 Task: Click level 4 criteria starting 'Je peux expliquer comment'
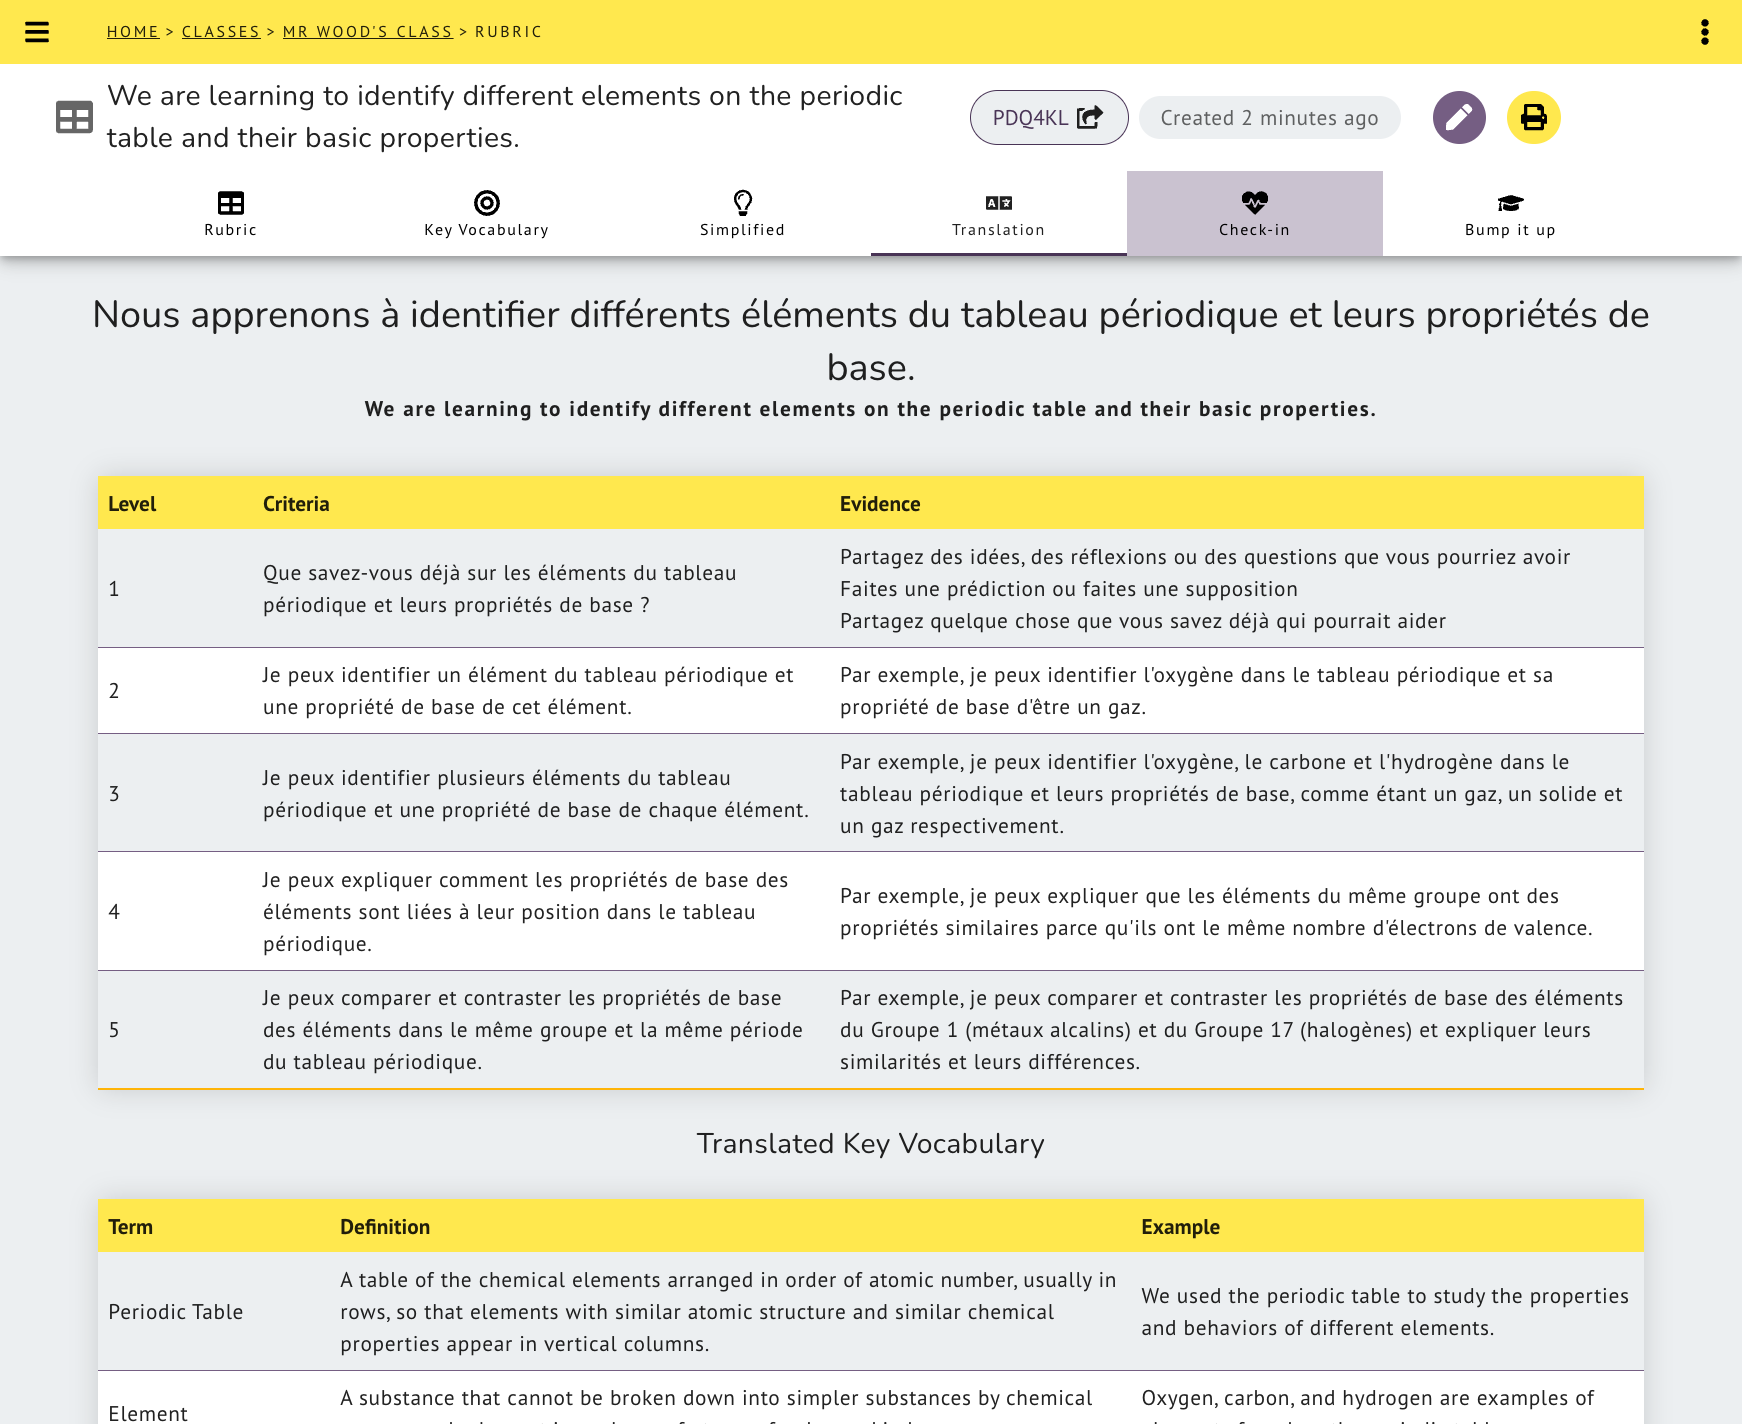click(x=526, y=912)
